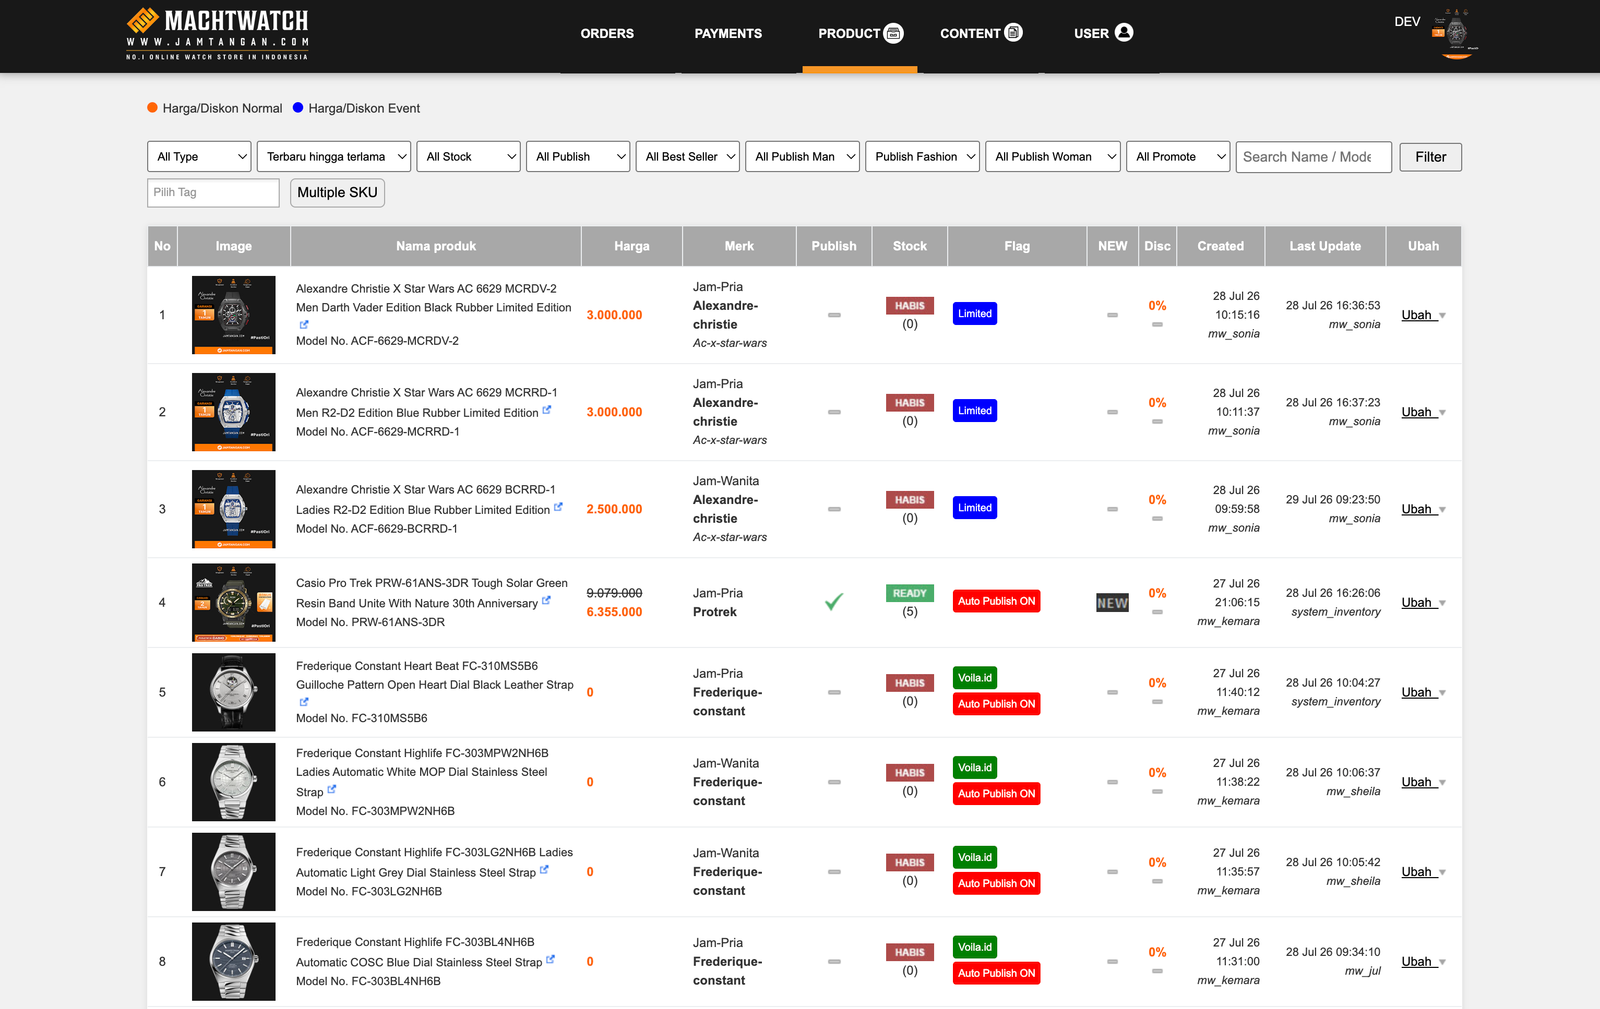Image resolution: width=1600 pixels, height=1009 pixels.
Task: Open the Casio Pro Trek product thumbnail
Action: tap(233, 602)
